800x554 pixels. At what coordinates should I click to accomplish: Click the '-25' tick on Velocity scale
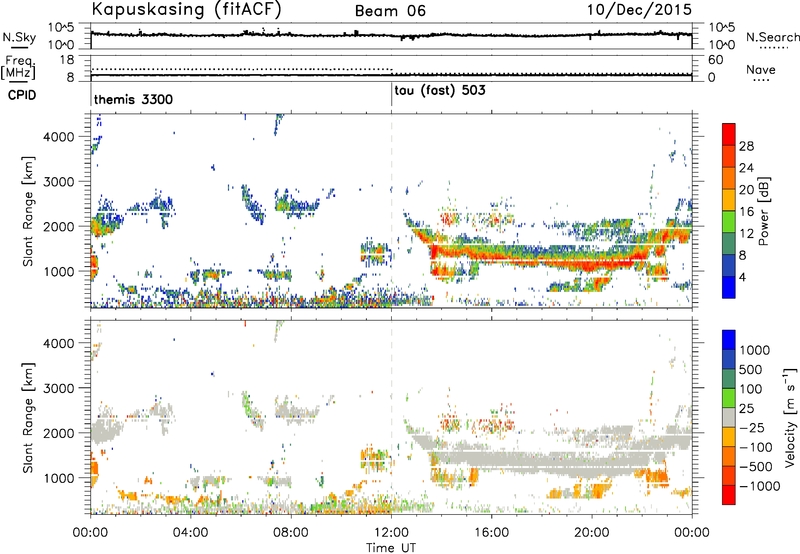[751, 427]
